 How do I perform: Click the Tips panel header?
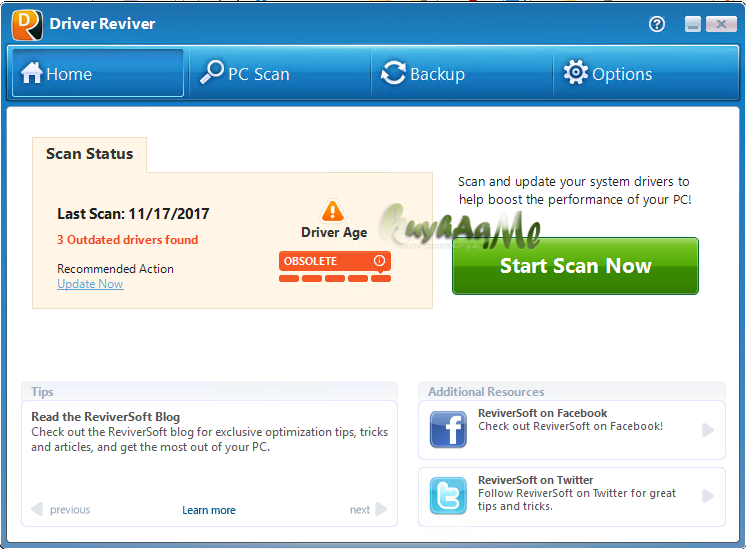pos(209,392)
